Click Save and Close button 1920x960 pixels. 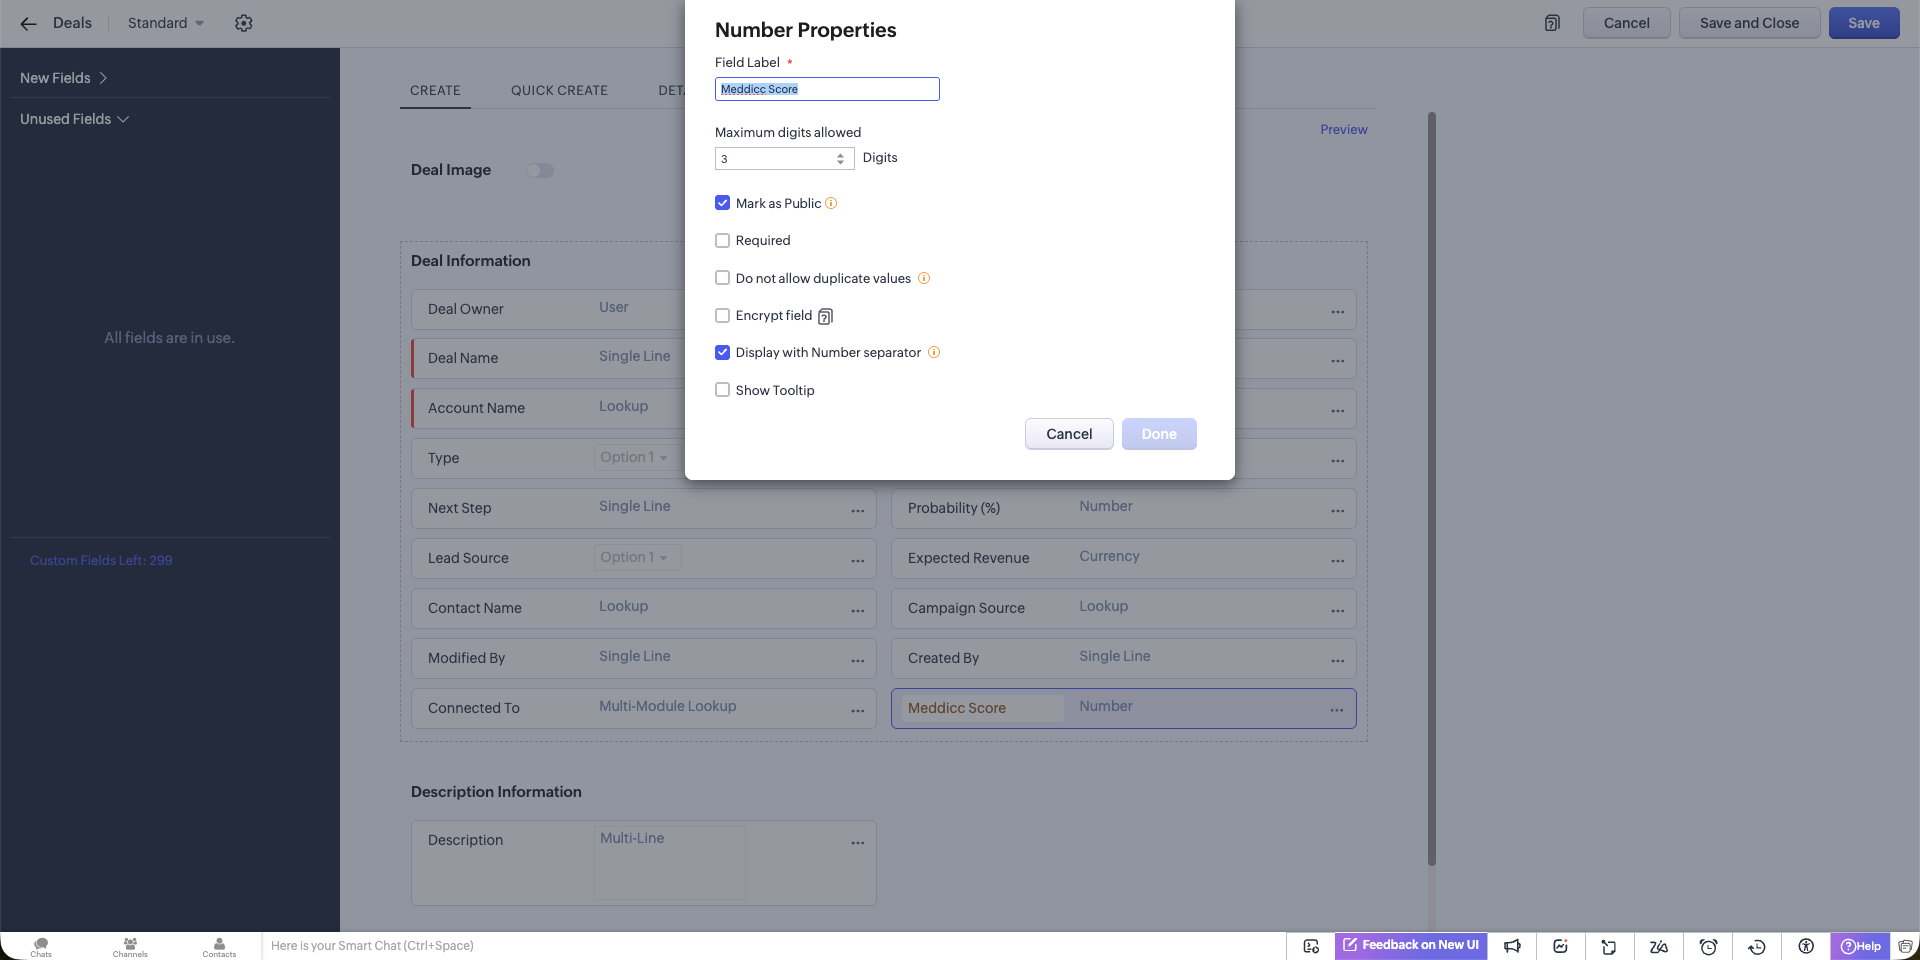(1748, 23)
